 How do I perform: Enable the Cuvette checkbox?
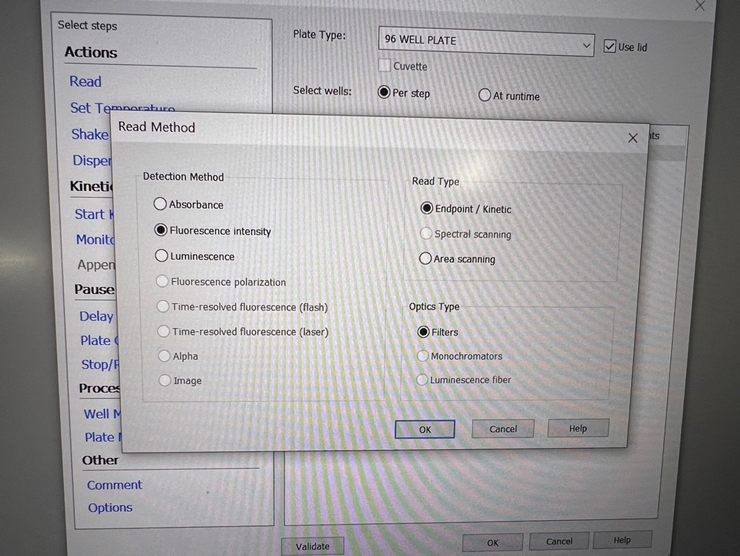[x=384, y=66]
